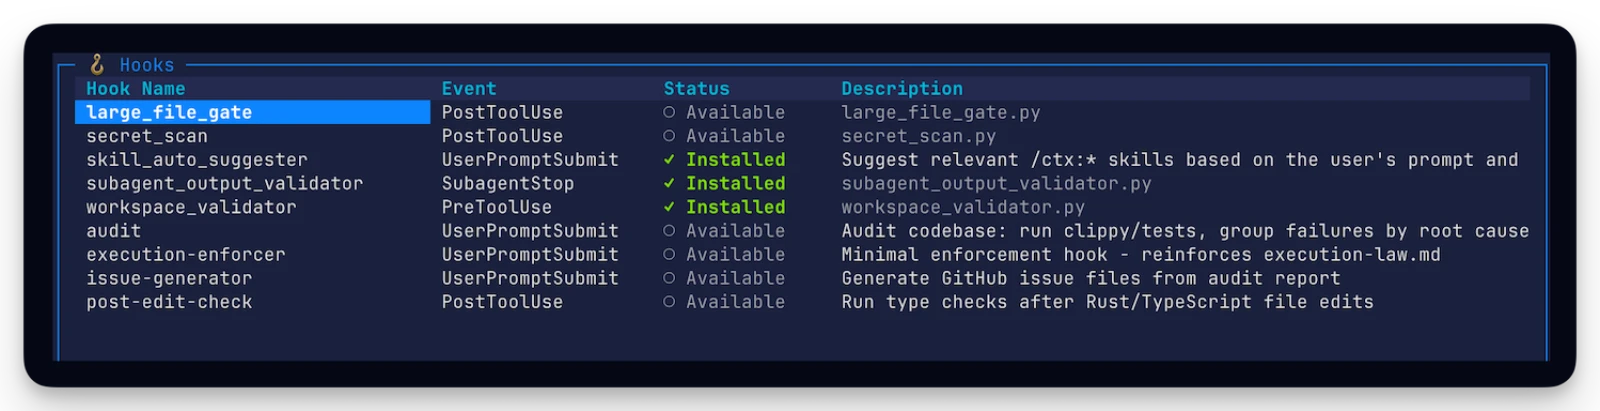This screenshot has width=1600, height=411.
Task: Toggle the Installed checkmark for subagent_output_validator
Action: point(669,184)
